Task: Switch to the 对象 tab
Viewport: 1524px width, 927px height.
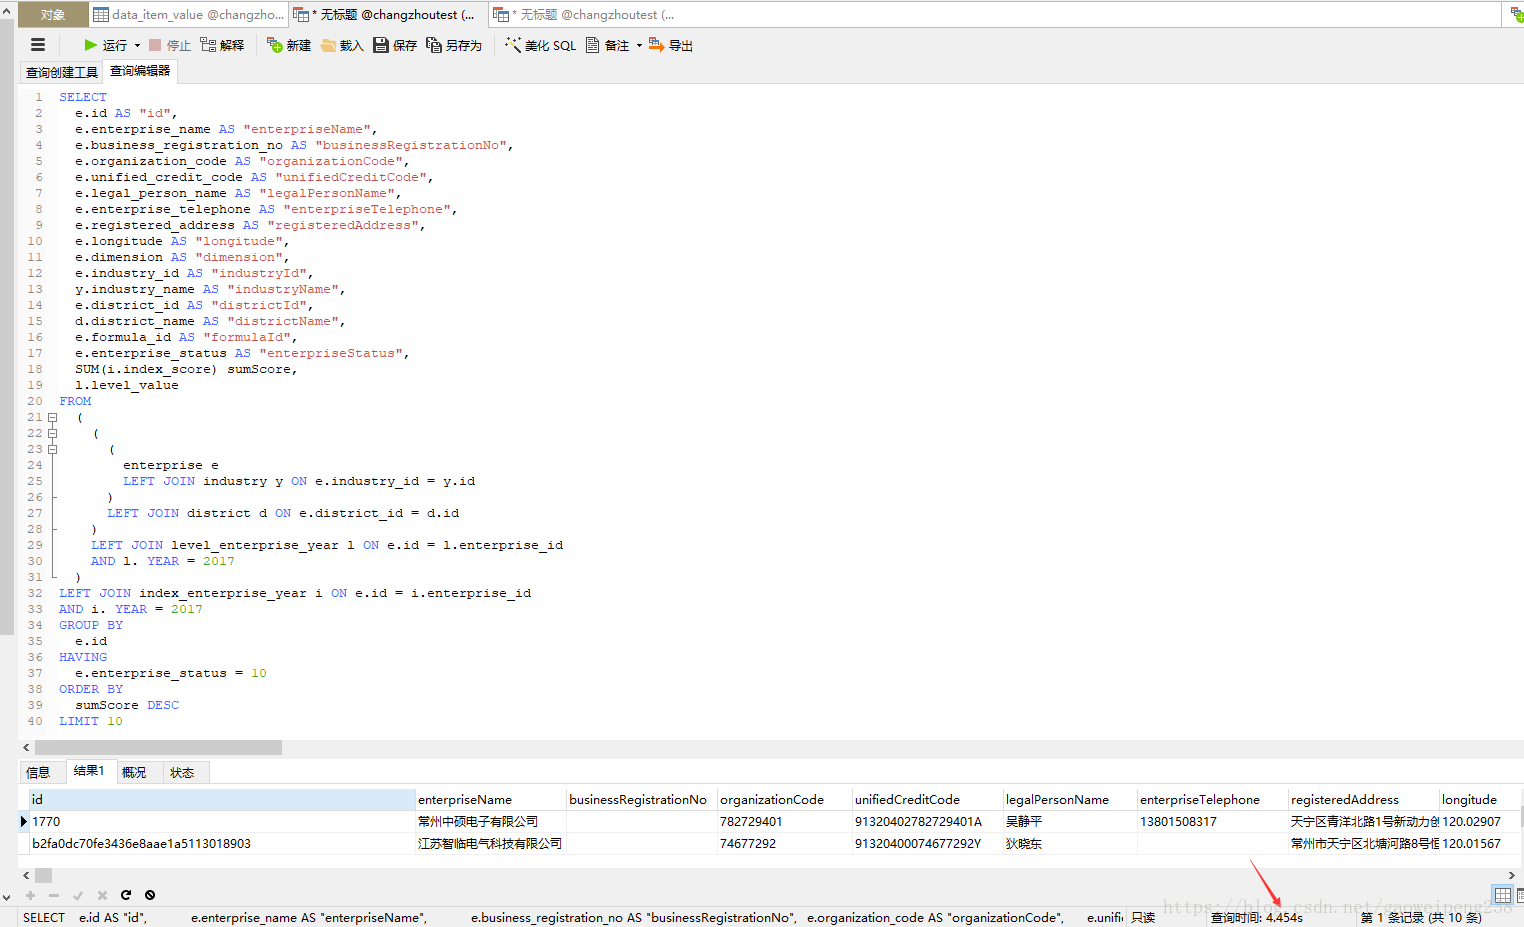Action: pyautogui.click(x=53, y=15)
